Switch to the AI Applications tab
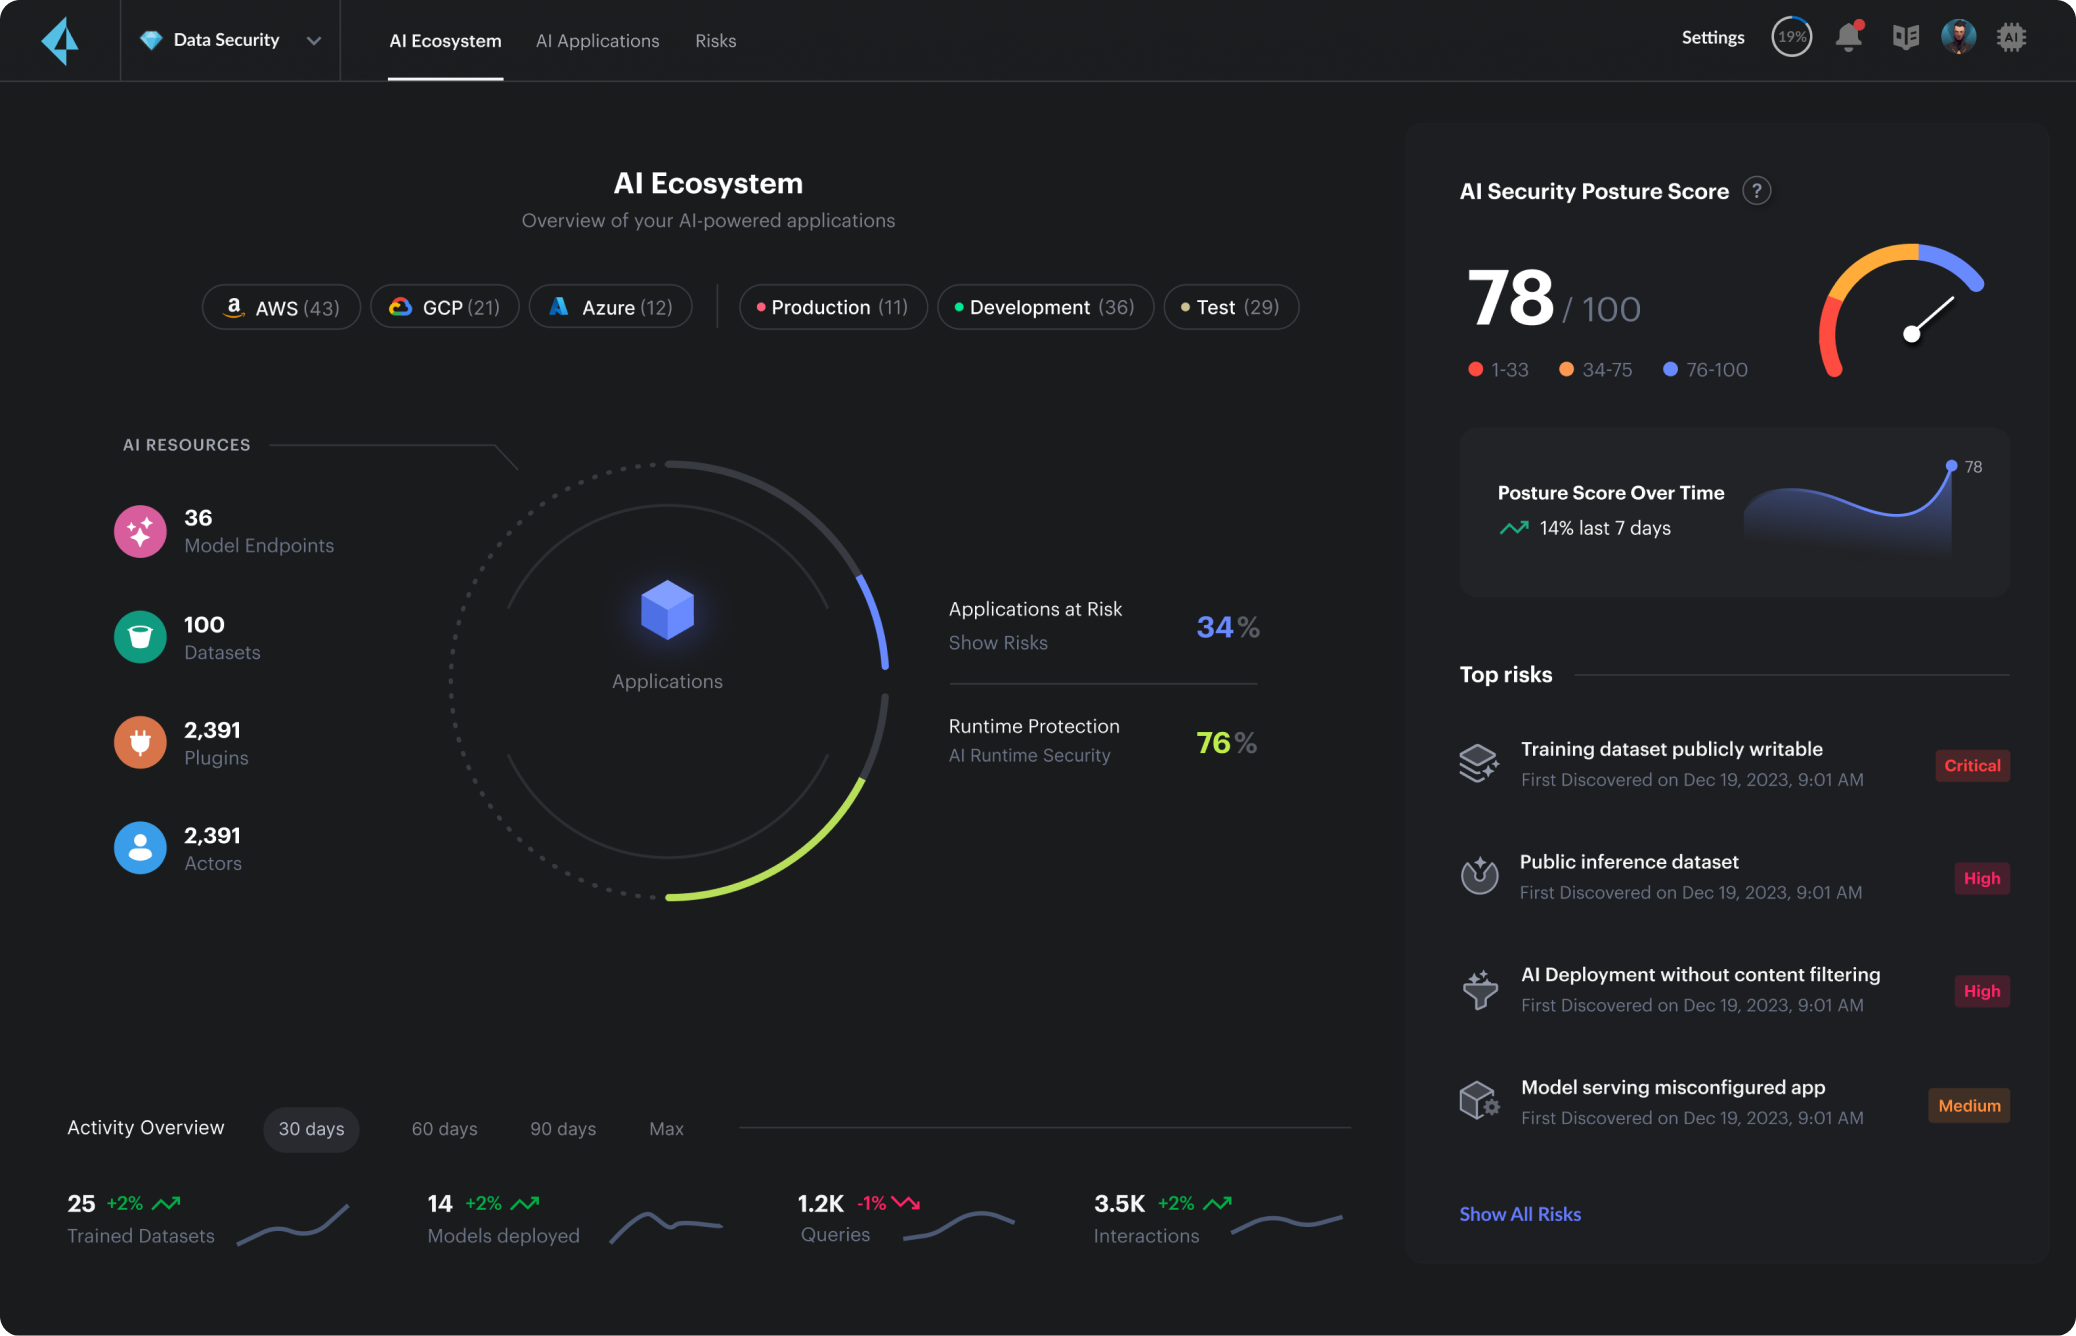Image resolution: width=2076 pixels, height=1336 pixels. coord(597,41)
